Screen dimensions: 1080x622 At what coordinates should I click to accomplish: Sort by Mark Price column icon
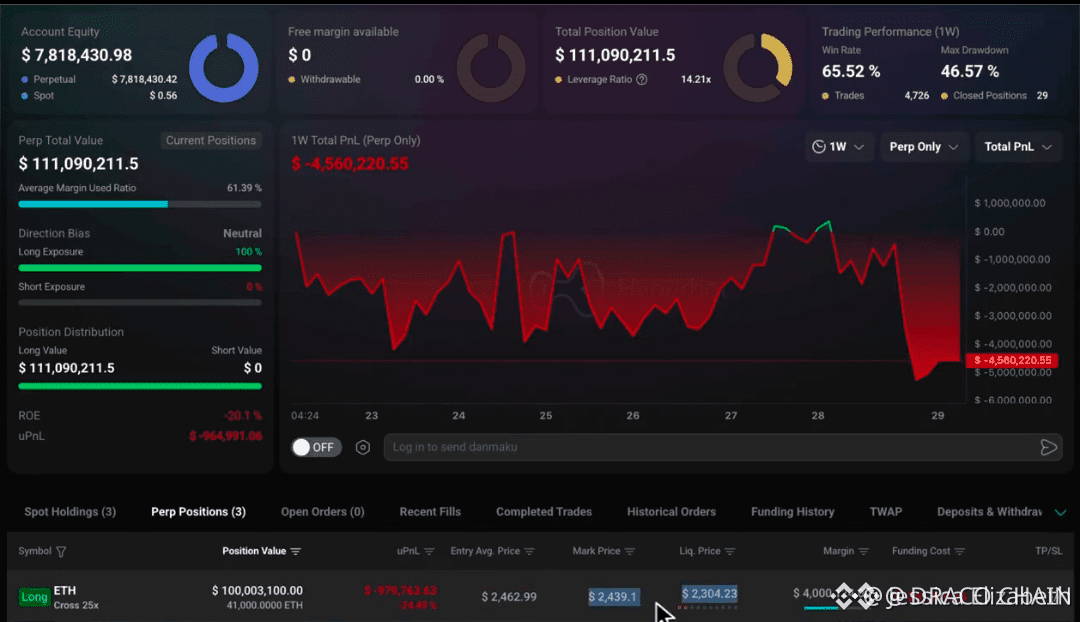coord(630,551)
